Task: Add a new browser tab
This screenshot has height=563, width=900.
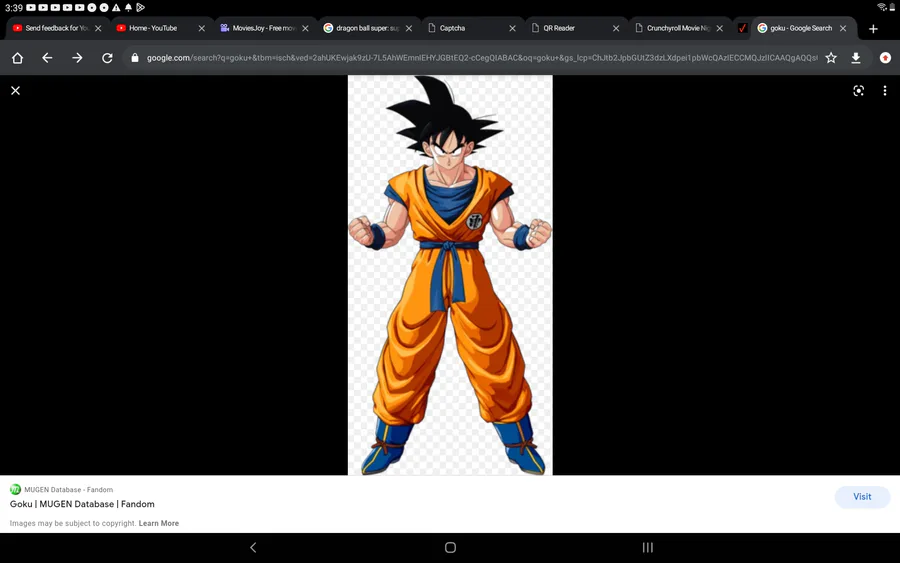Action: coord(873,29)
